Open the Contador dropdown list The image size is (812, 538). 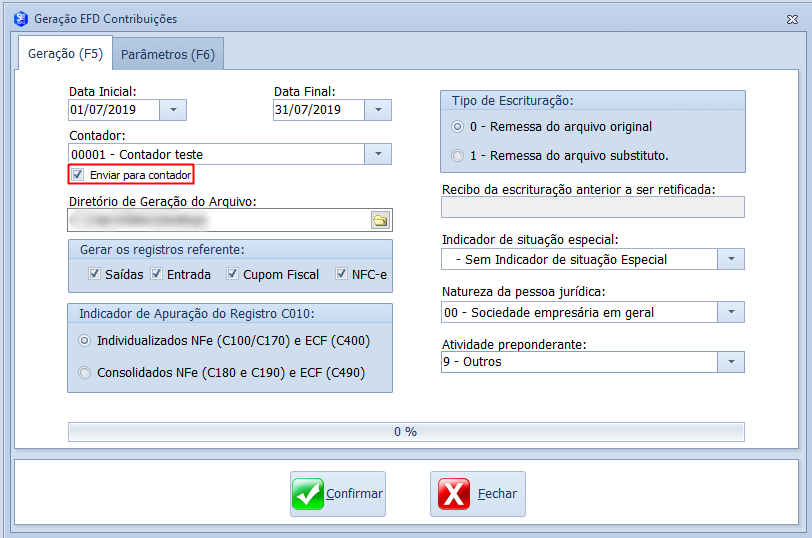pos(378,154)
